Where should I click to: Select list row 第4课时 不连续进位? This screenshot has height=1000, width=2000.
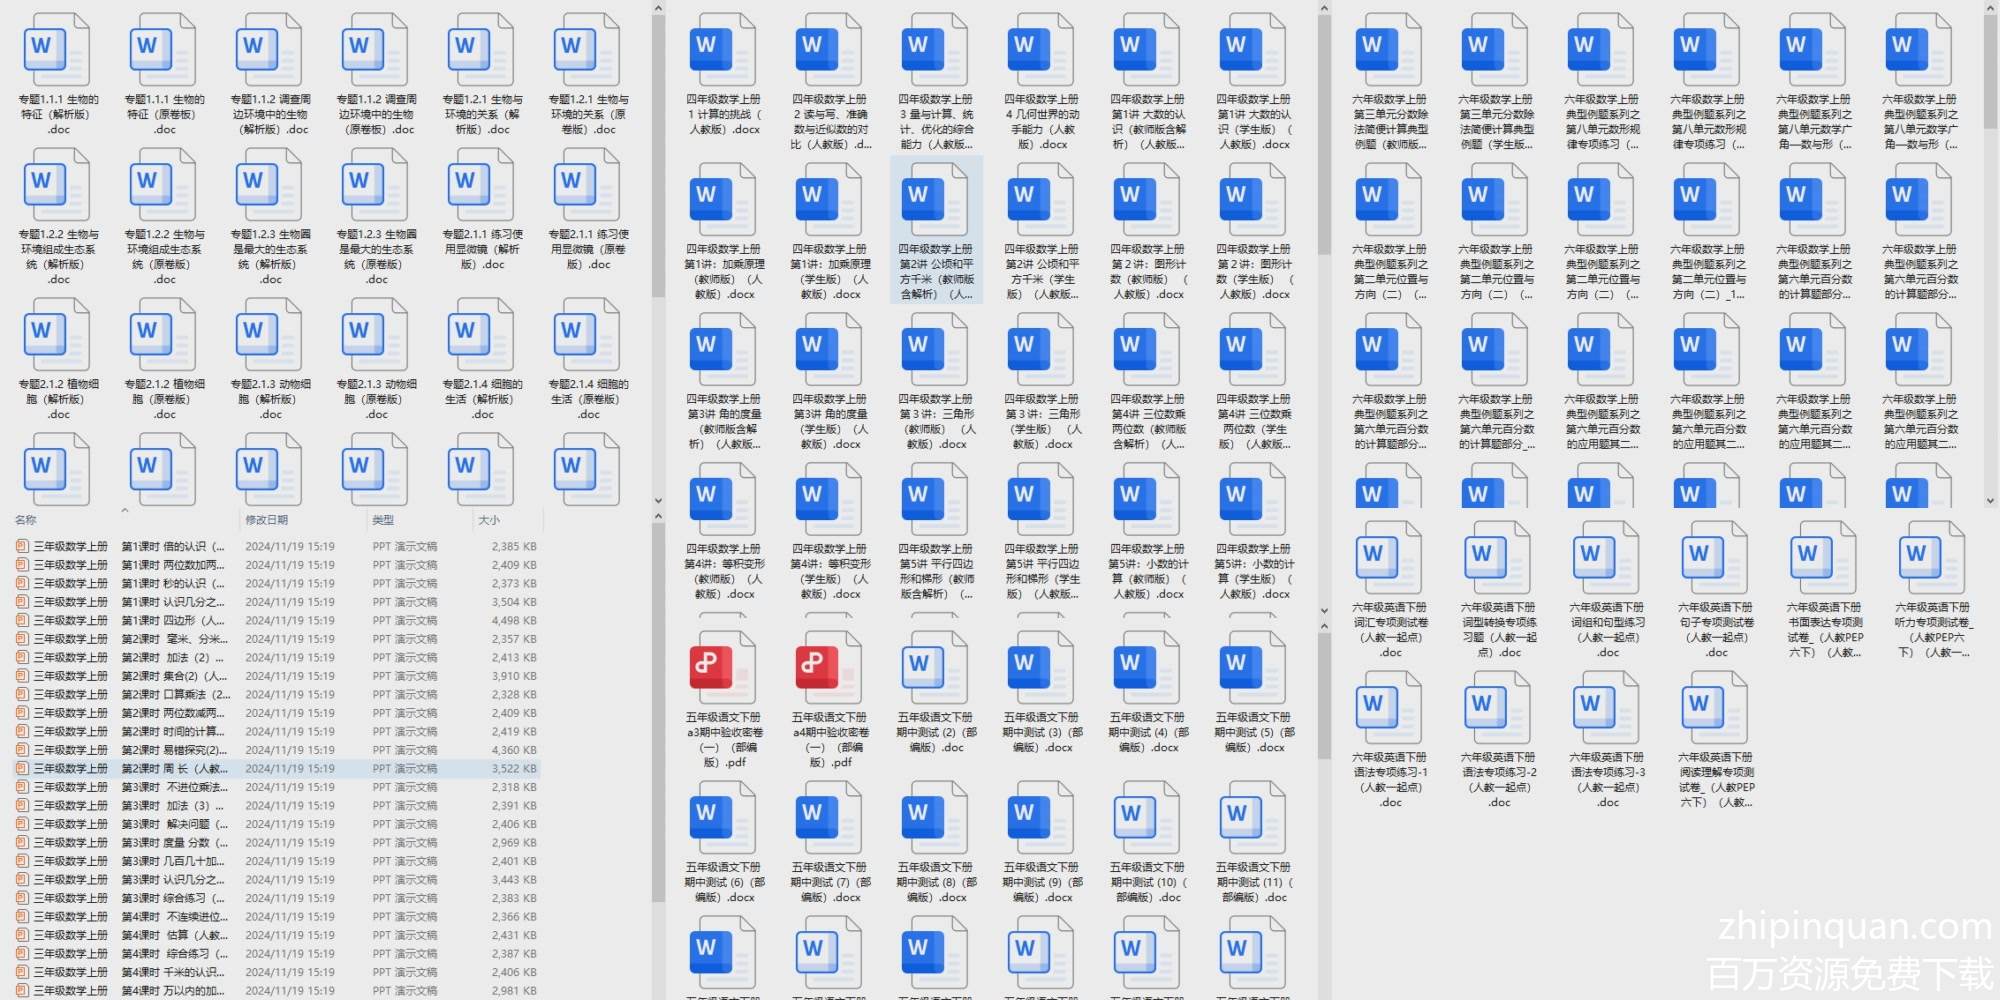pyautogui.click(x=276, y=917)
